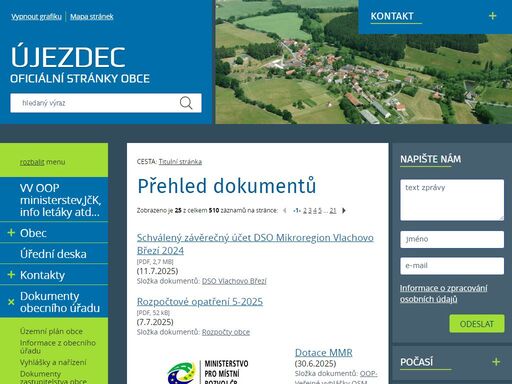
Task: Click the Ministerstvo pro místní rozvoj logo
Action: [x=208, y=371]
